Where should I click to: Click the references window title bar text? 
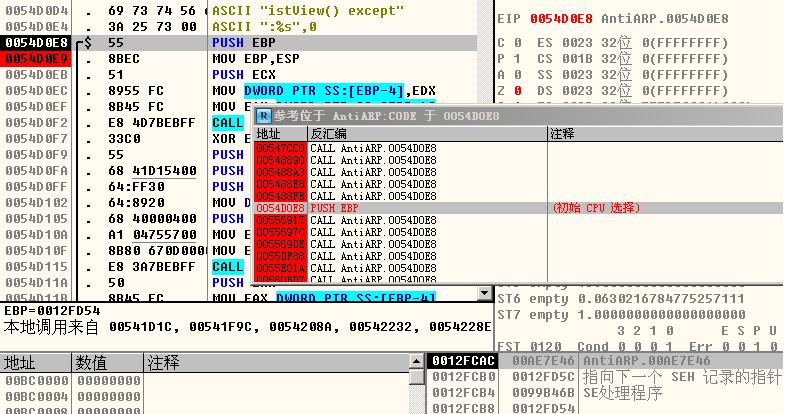[386, 116]
